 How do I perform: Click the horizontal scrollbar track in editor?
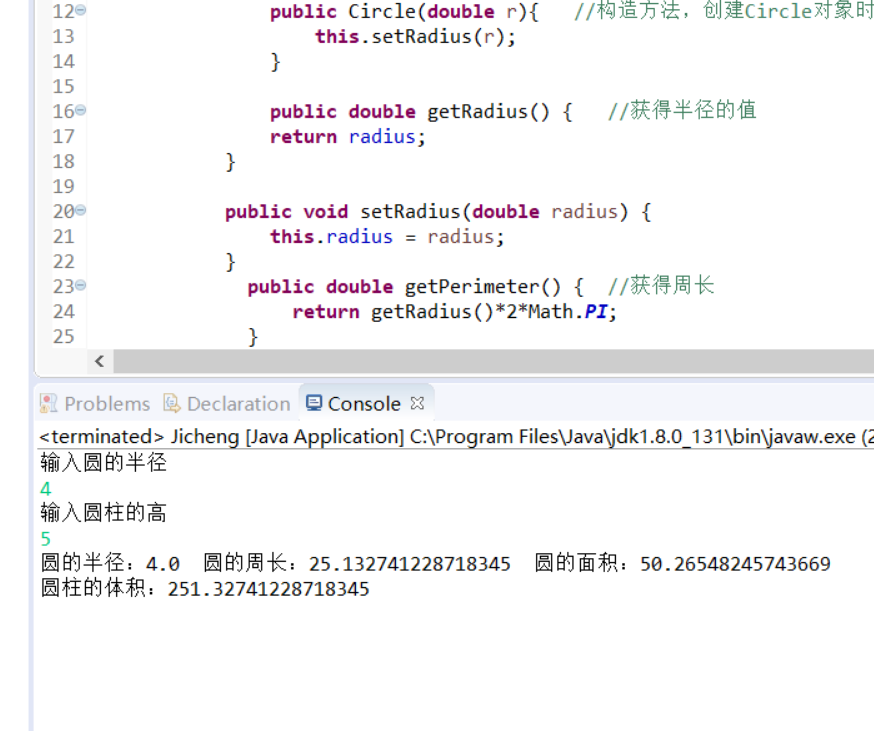[x=494, y=361]
